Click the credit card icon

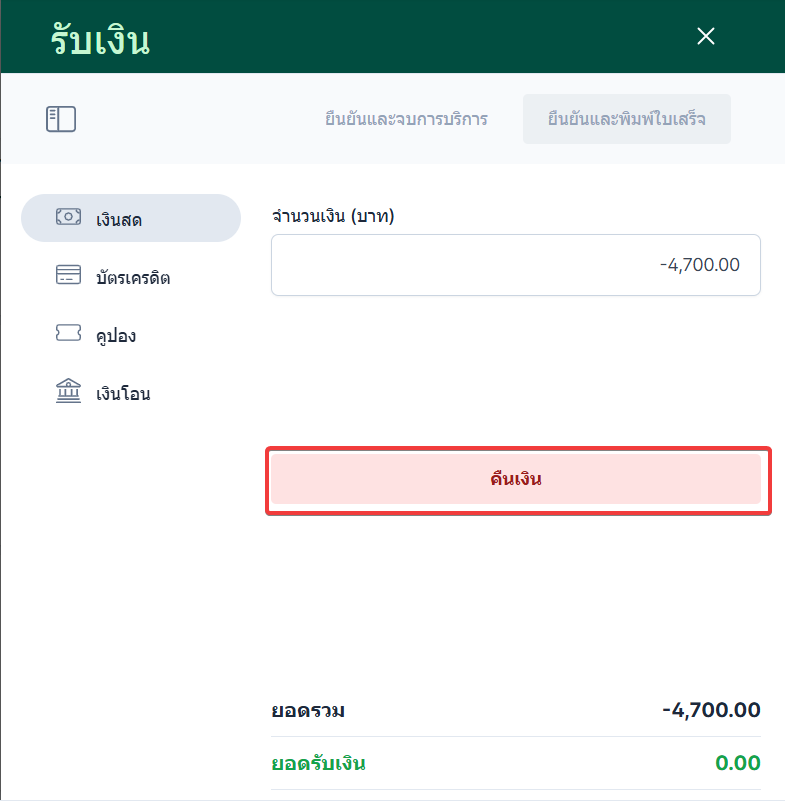[68, 276]
